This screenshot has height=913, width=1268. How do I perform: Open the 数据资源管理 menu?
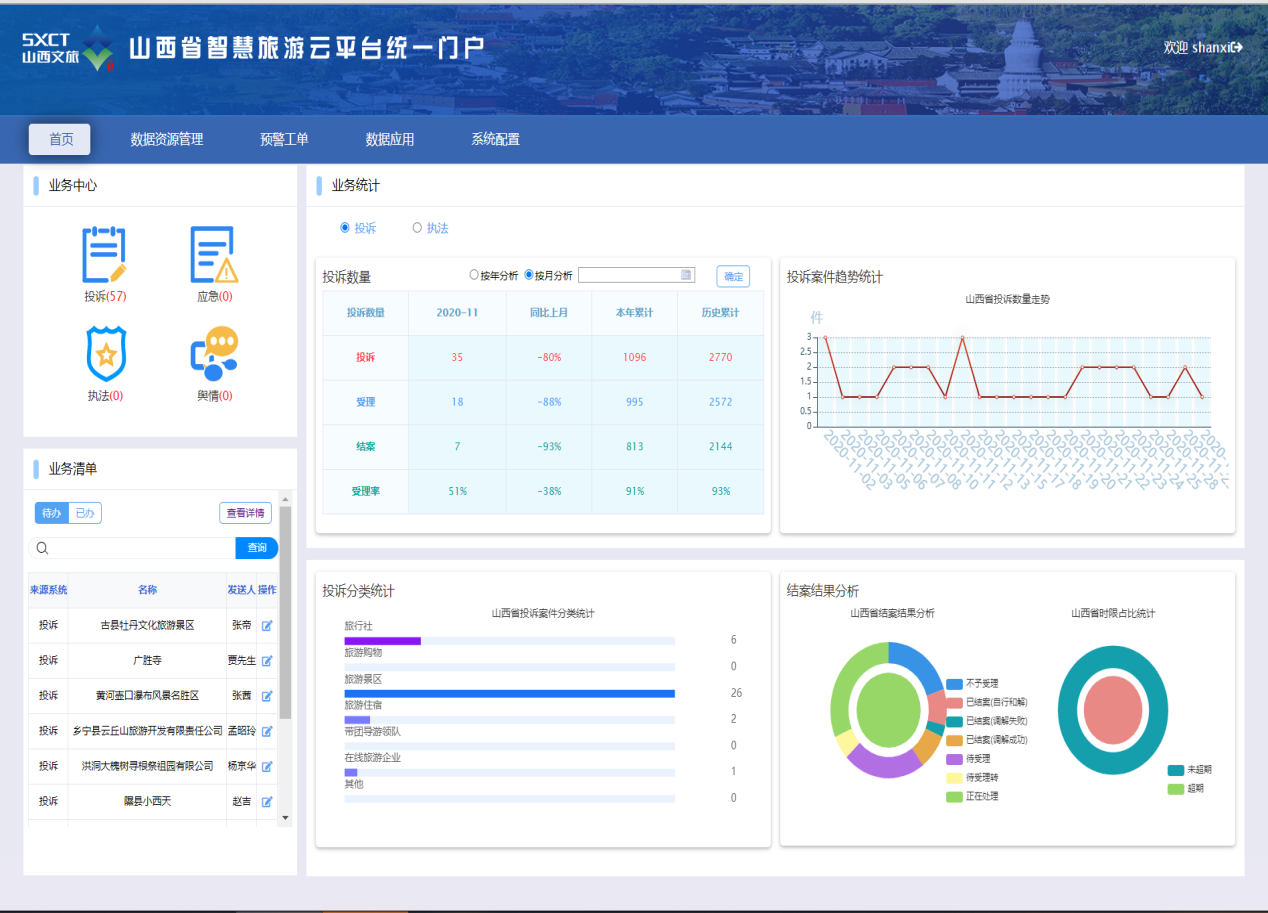click(x=167, y=140)
